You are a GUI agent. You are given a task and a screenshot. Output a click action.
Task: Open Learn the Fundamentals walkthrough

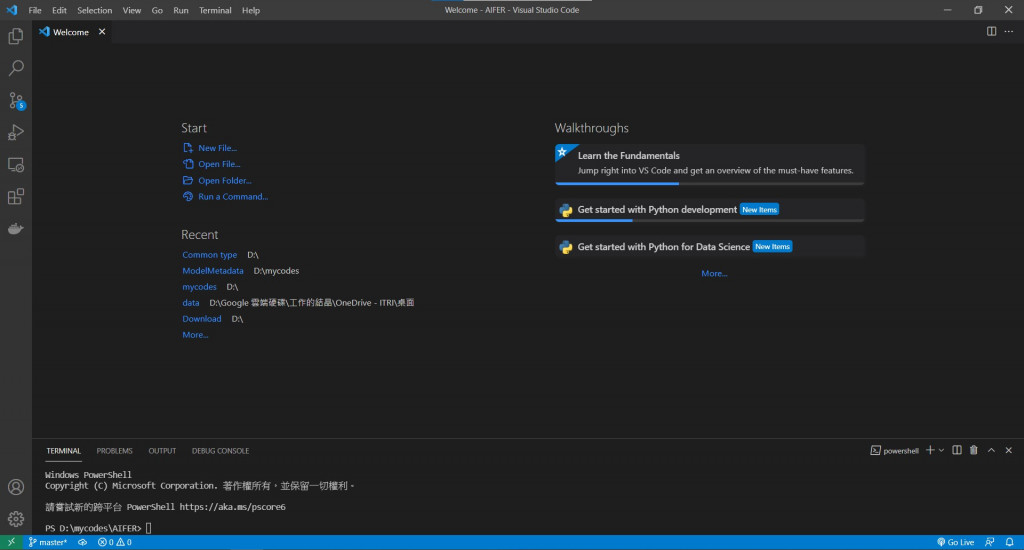(x=709, y=164)
